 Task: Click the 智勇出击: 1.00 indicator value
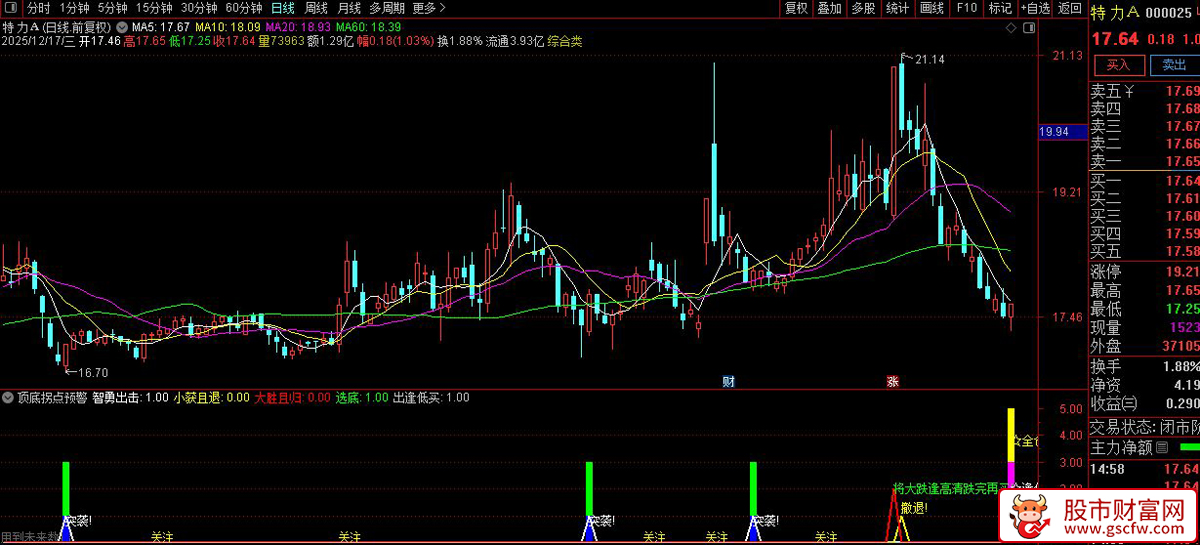click(130, 397)
